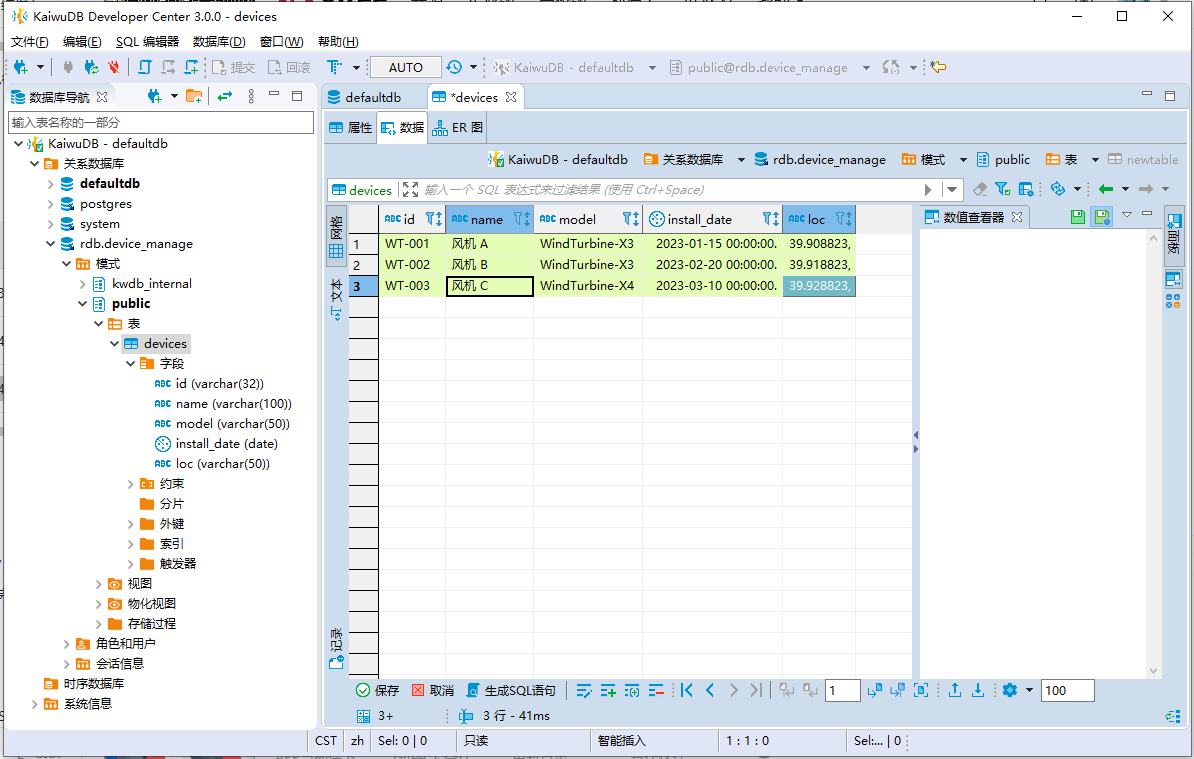
Task: Click the red disconnect plug icon in the main toolbar
Action: point(113,67)
